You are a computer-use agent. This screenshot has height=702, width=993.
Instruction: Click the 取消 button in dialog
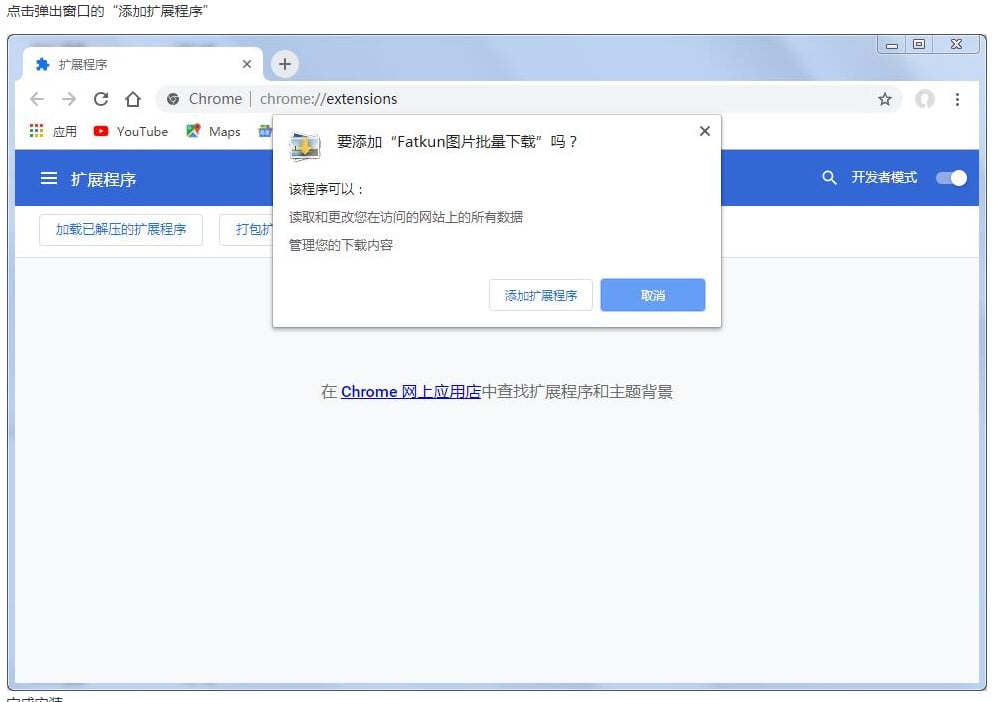point(652,295)
